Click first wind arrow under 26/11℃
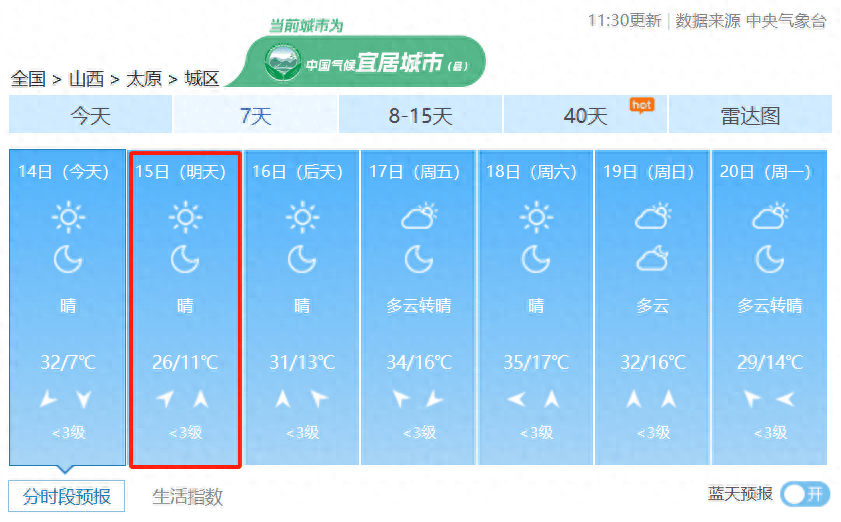841x522 pixels. (x=165, y=399)
